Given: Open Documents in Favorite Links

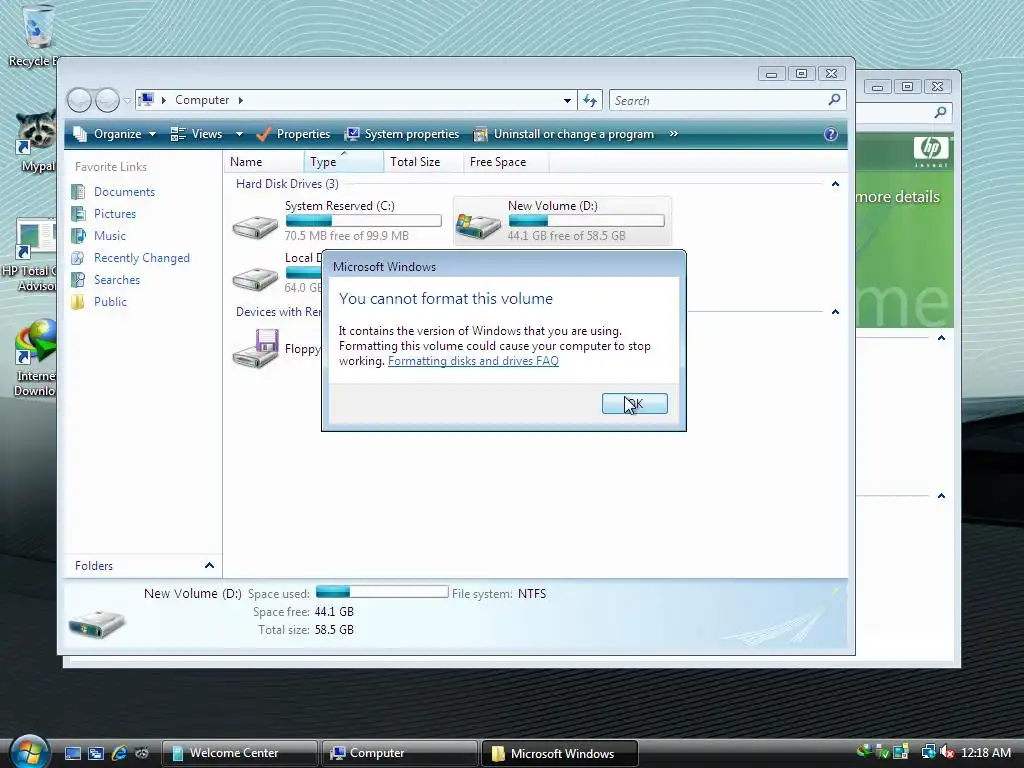Looking at the screenshot, I should click(124, 192).
